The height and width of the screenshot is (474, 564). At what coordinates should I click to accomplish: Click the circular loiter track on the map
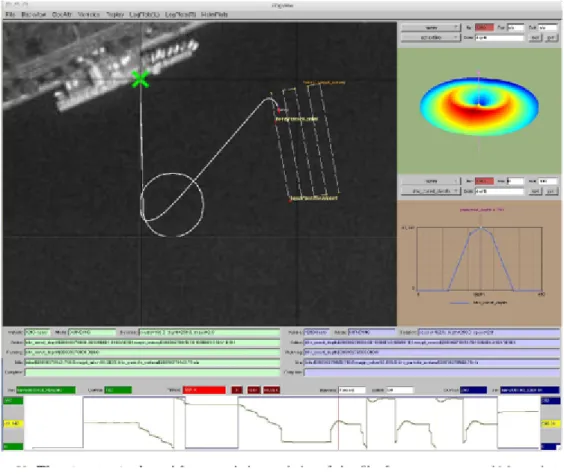pos(172,205)
